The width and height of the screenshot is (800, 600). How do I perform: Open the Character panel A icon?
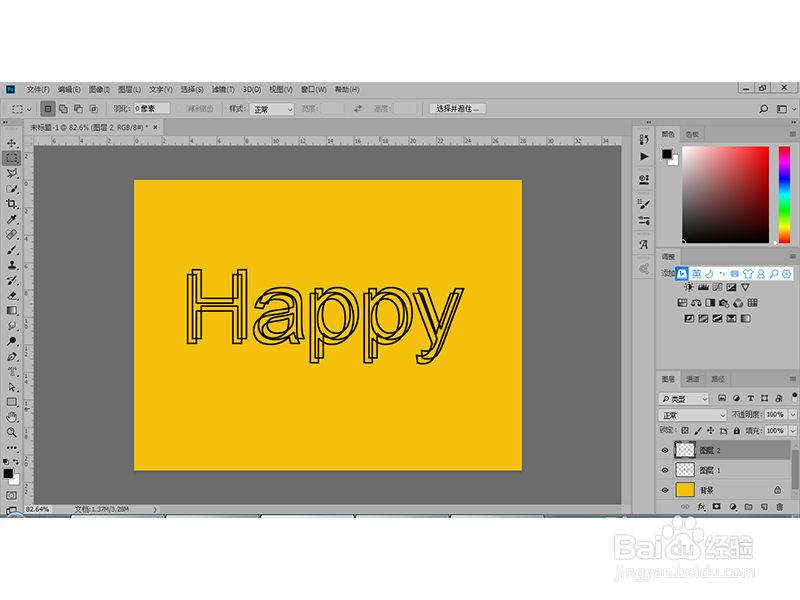point(644,244)
